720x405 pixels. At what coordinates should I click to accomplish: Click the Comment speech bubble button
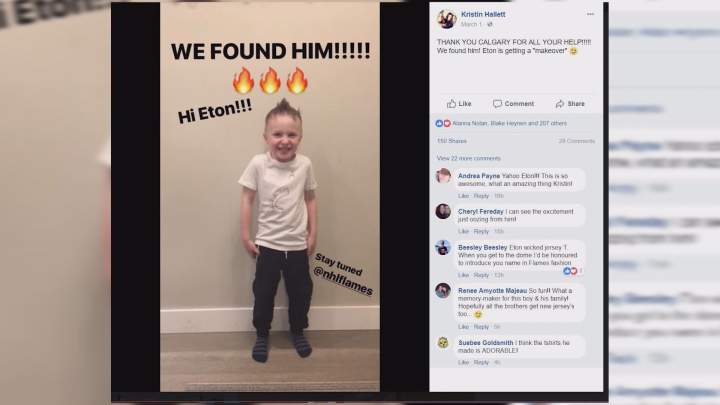(x=513, y=104)
